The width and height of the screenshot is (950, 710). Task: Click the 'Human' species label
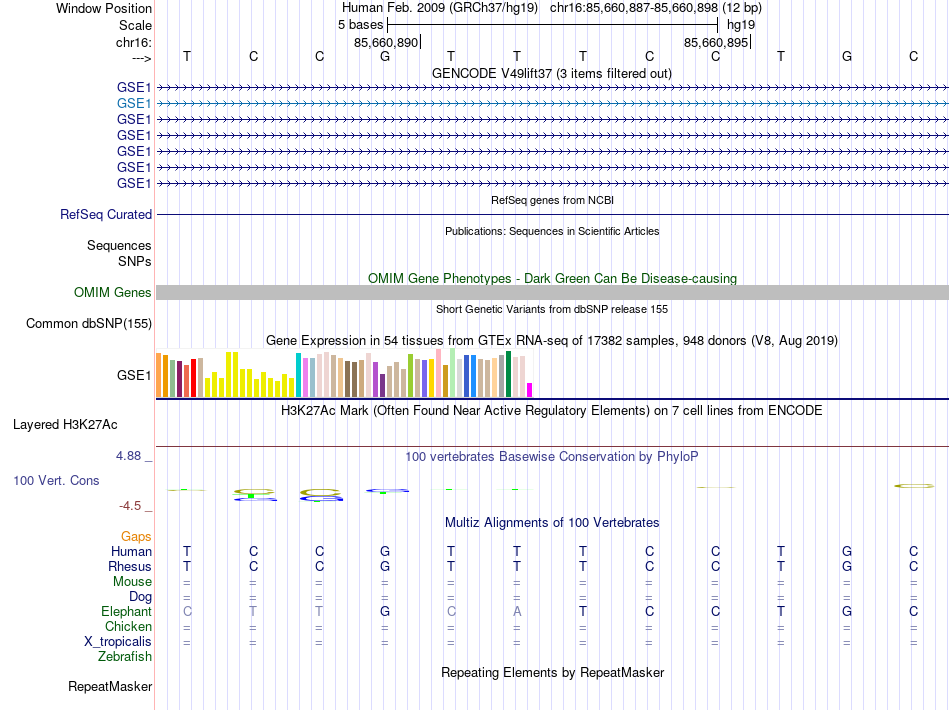pos(131,551)
